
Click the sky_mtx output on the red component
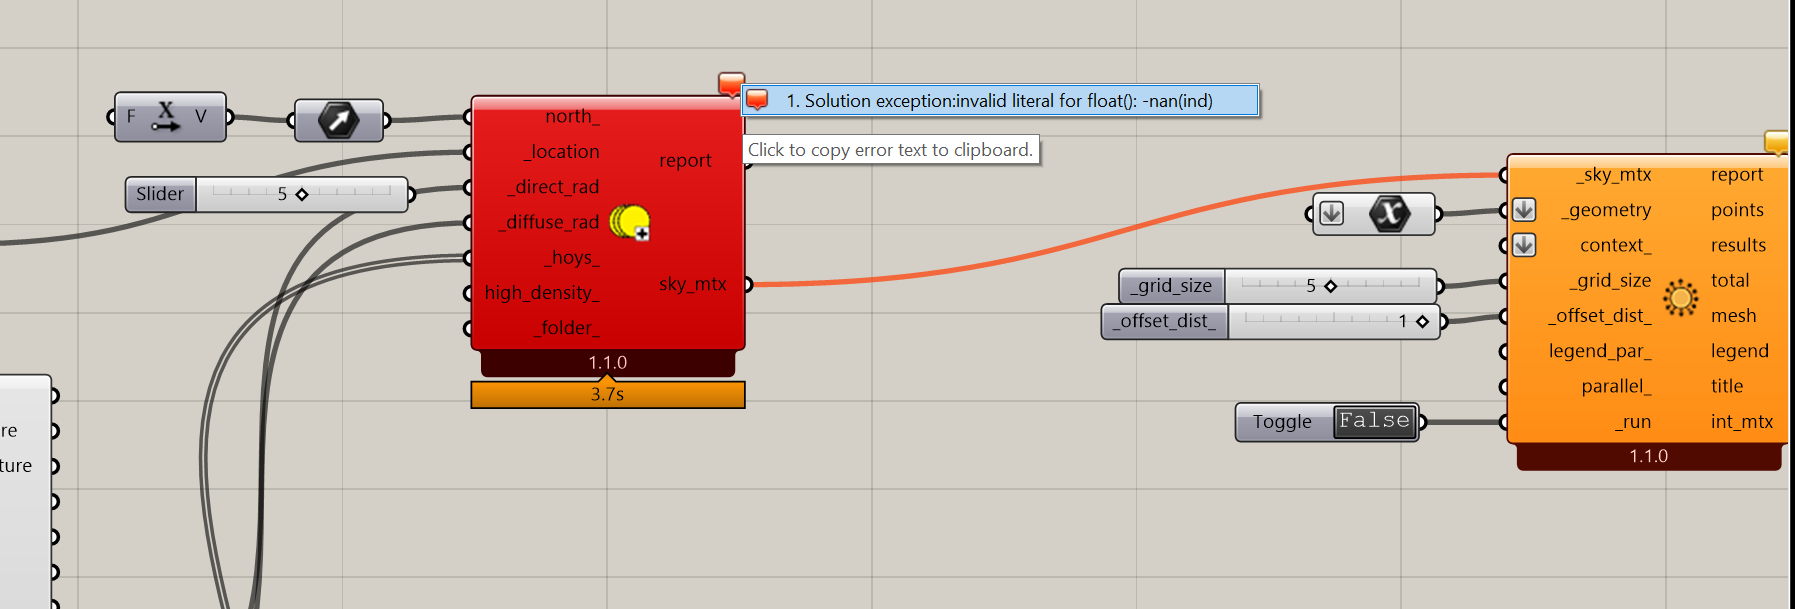[x=693, y=284]
